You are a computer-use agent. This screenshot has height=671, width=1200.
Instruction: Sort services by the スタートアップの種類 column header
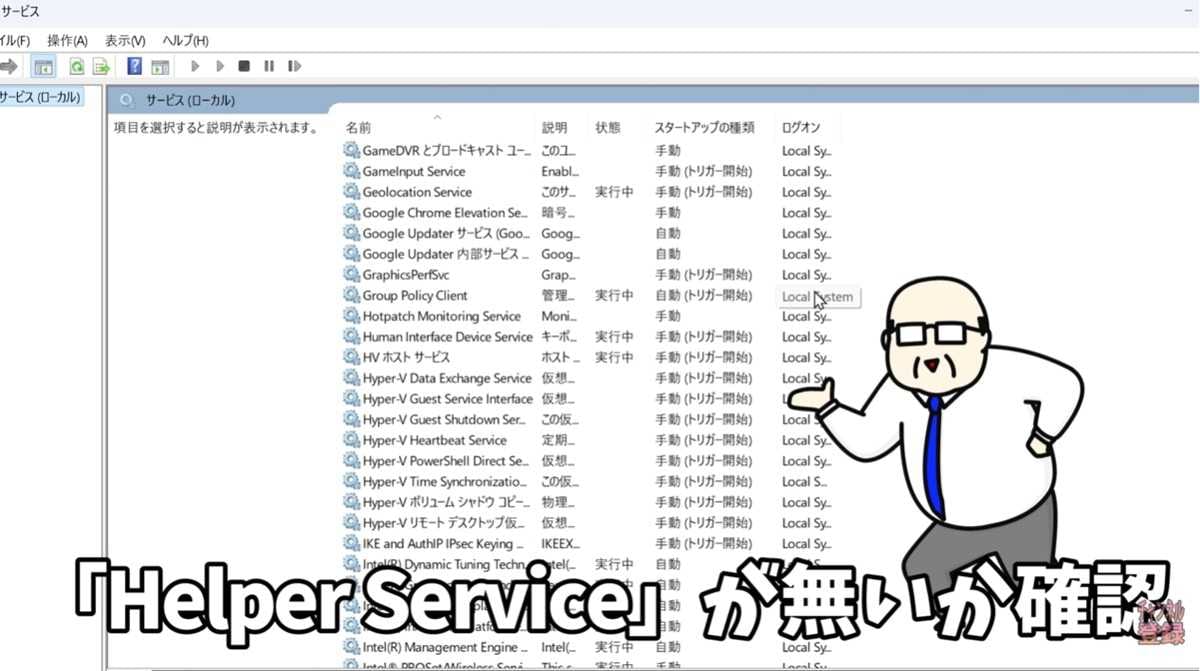click(x=706, y=127)
